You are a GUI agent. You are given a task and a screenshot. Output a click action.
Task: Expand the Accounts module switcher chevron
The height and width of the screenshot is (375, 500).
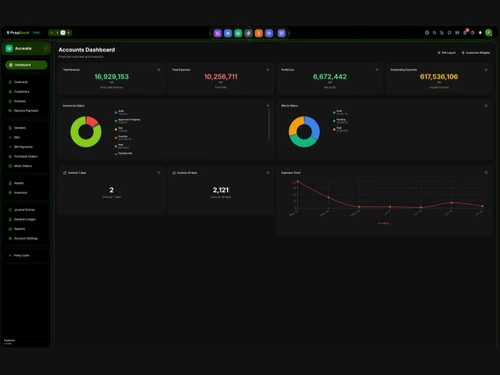click(46, 49)
